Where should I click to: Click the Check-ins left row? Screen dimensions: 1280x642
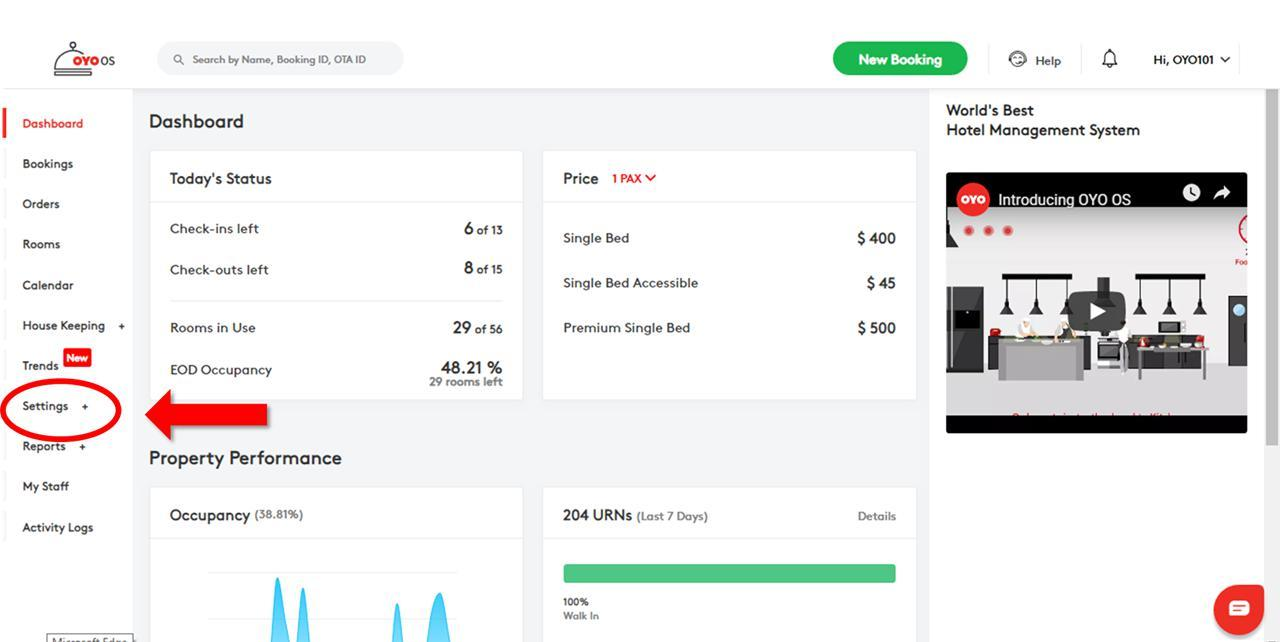click(x=336, y=229)
